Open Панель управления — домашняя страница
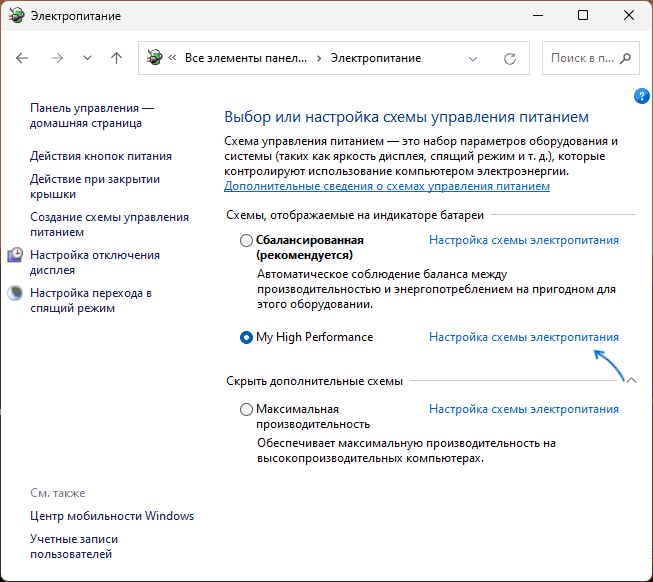The image size is (653, 582). [x=92, y=115]
